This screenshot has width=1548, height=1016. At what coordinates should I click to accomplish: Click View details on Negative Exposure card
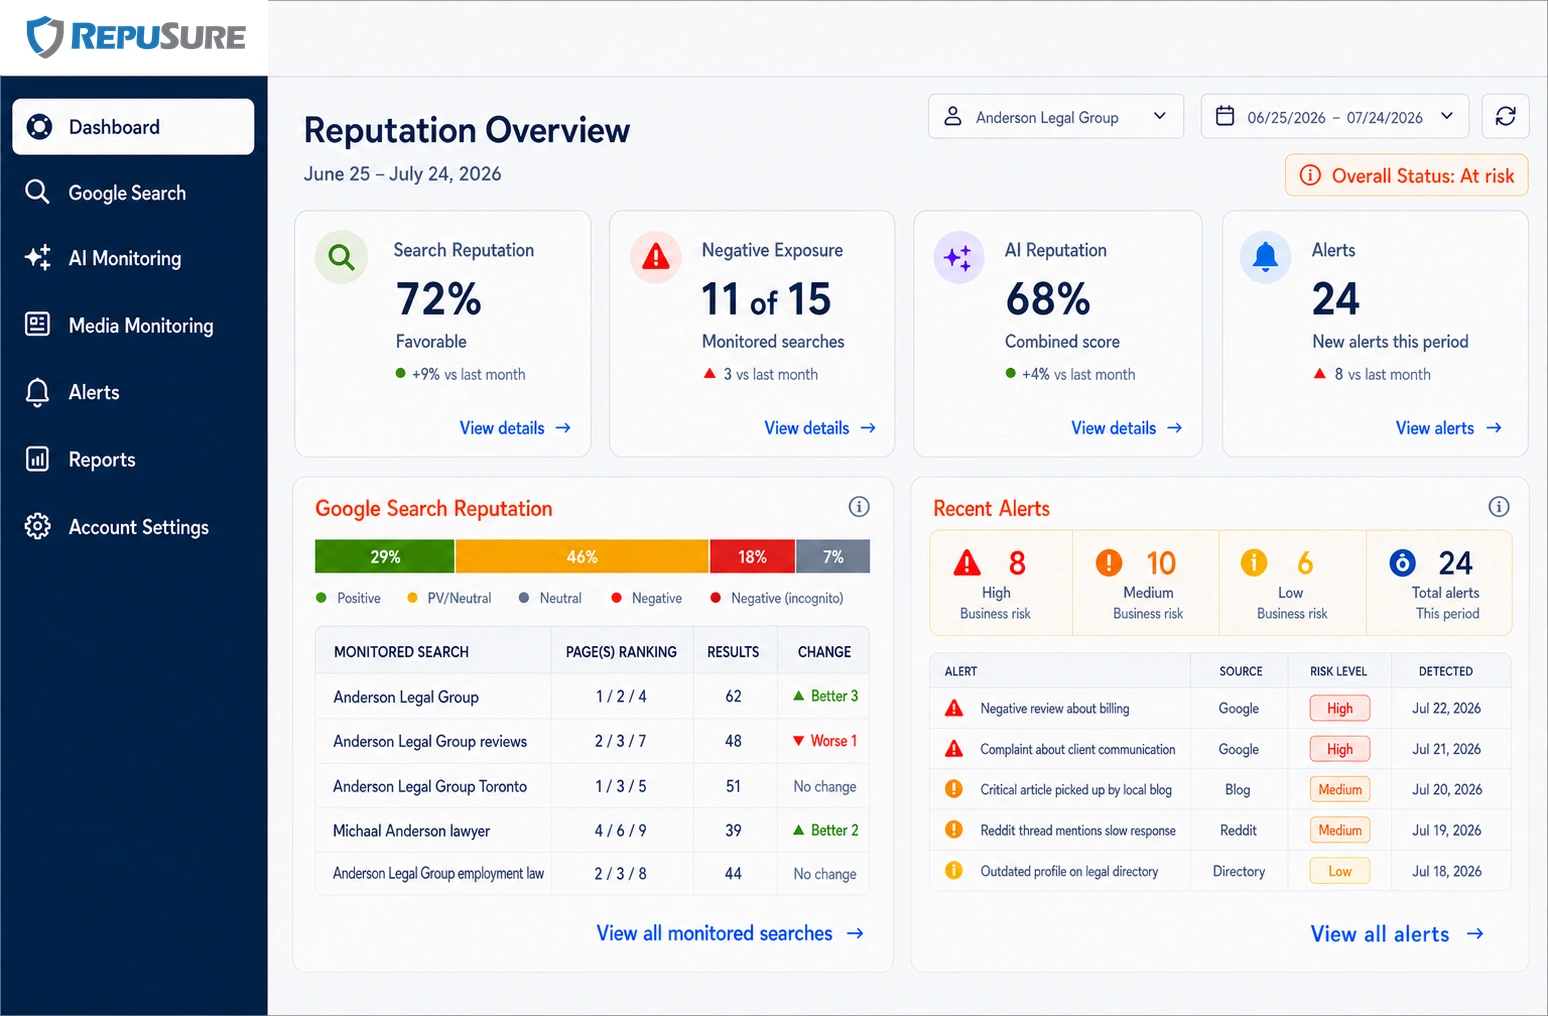[x=820, y=428]
